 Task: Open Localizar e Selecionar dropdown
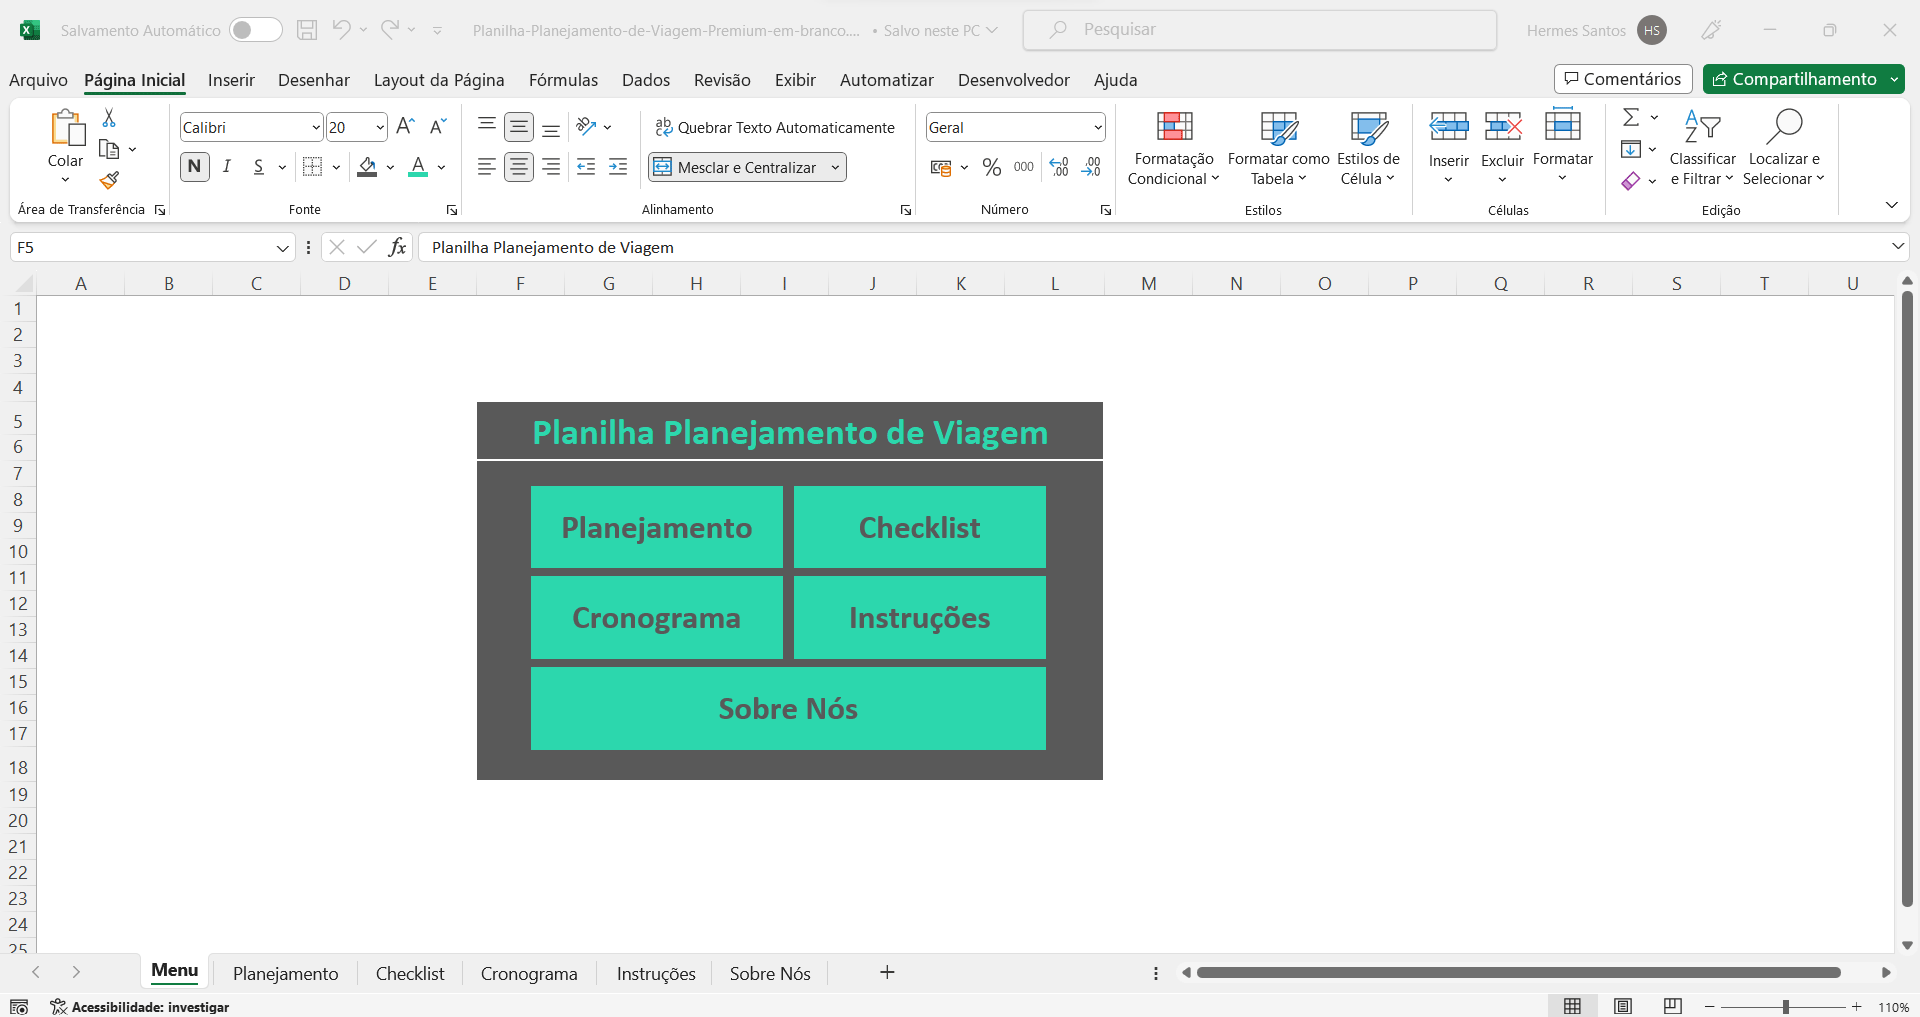click(x=1784, y=148)
